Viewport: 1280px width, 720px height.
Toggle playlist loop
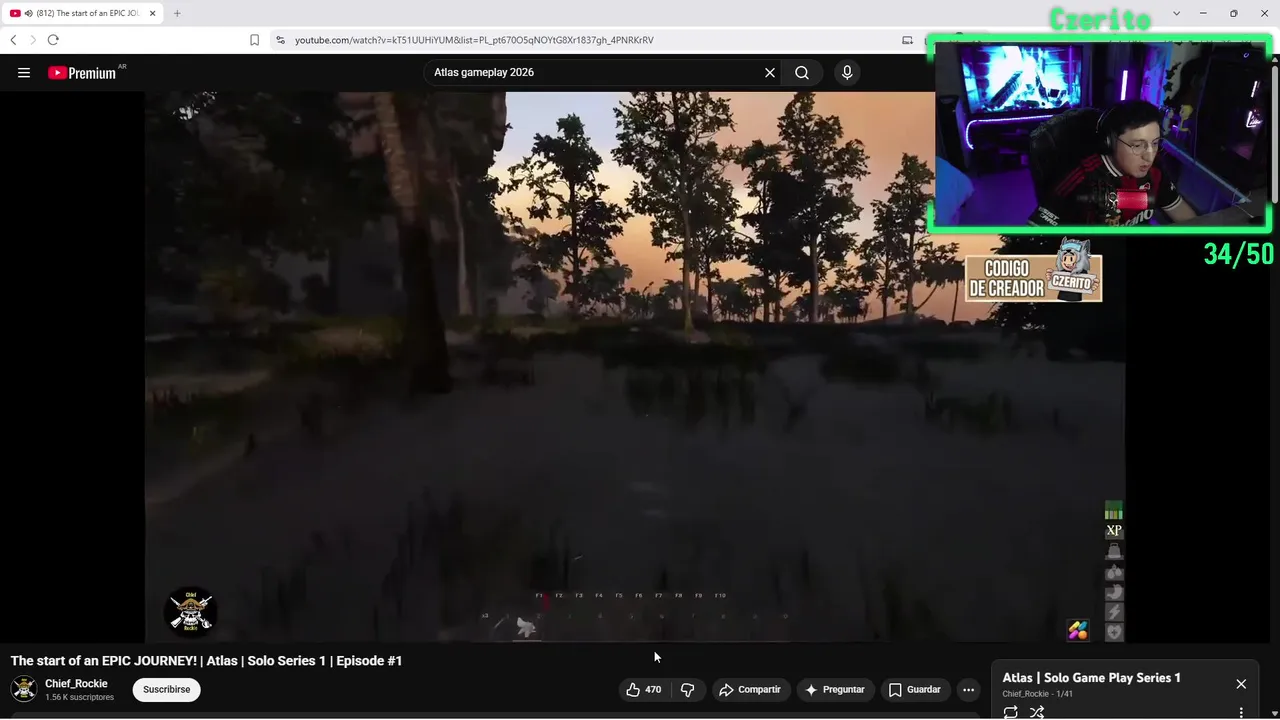coord(1011,712)
